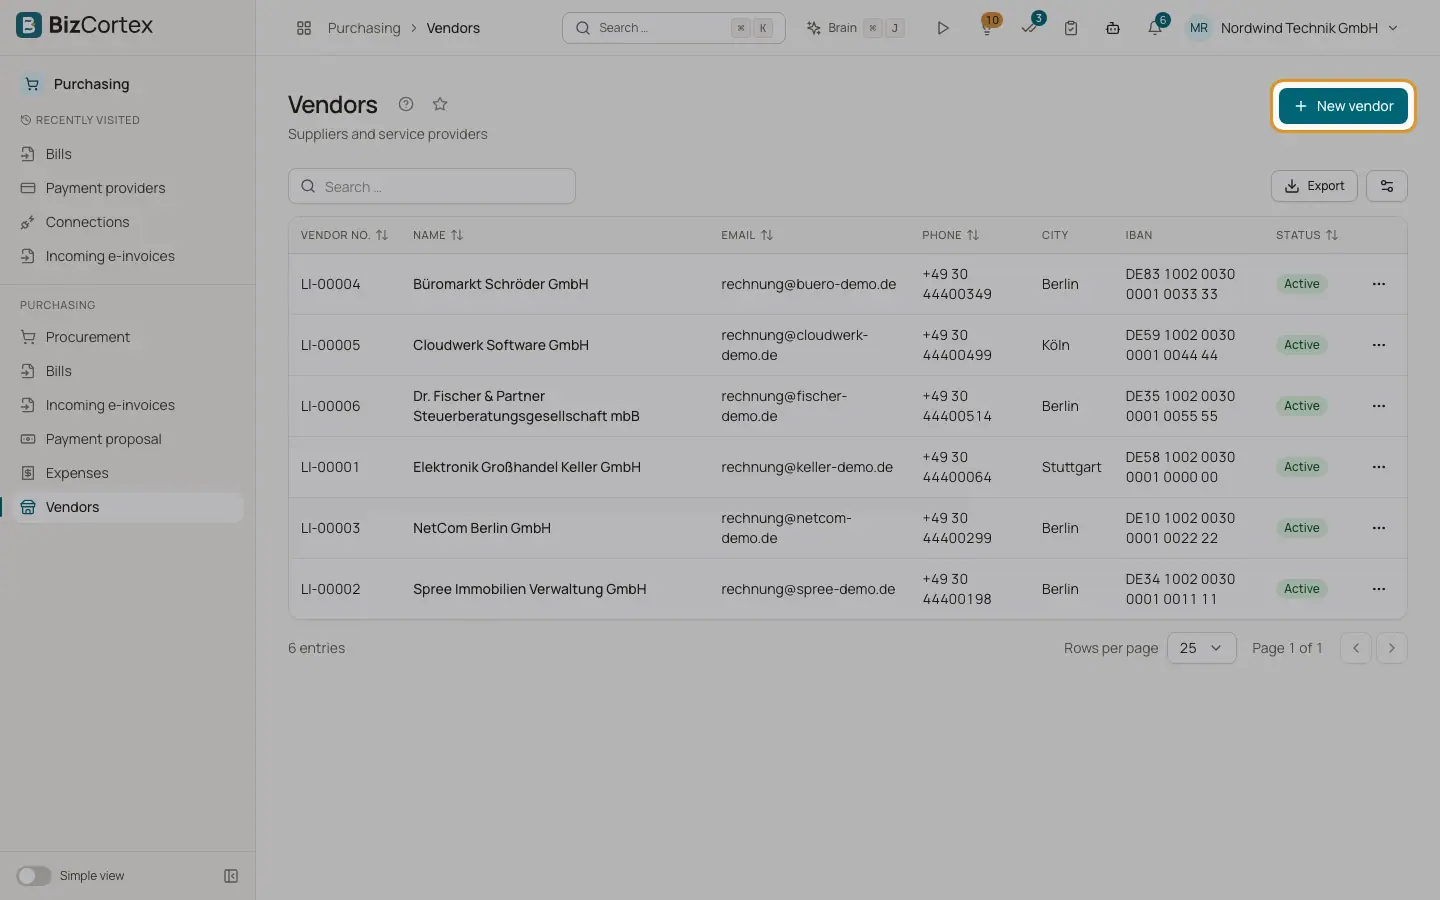This screenshot has height=900, width=1440.
Task: Go to next page arrow
Action: pos(1392,648)
